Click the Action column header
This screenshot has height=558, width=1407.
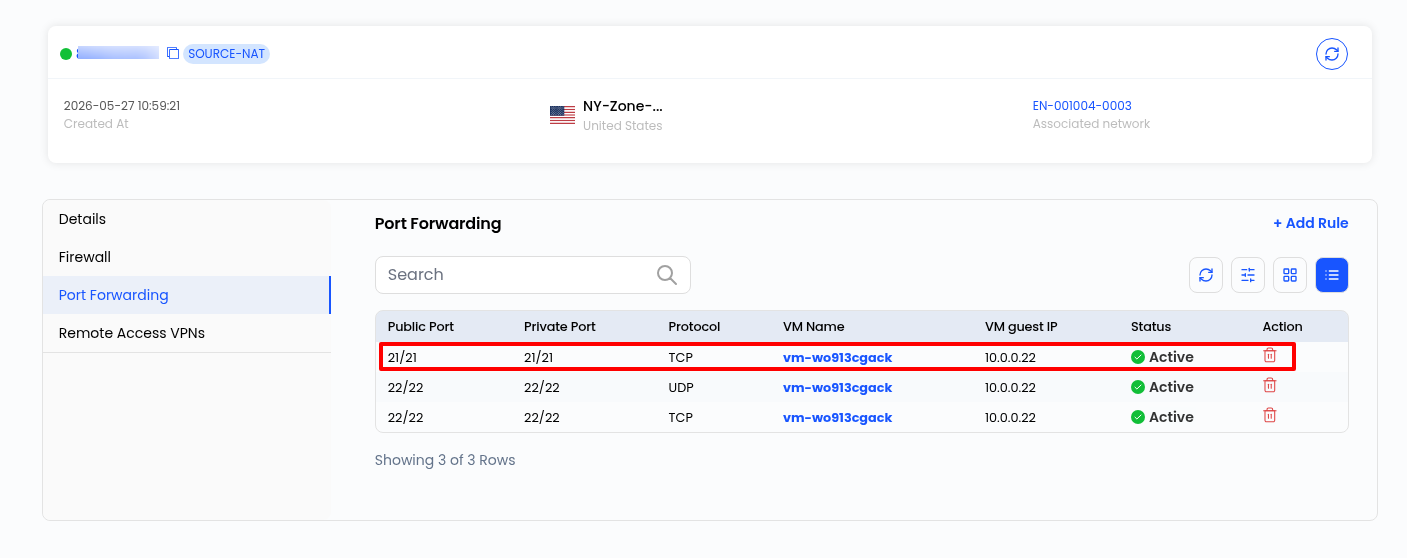(1283, 327)
